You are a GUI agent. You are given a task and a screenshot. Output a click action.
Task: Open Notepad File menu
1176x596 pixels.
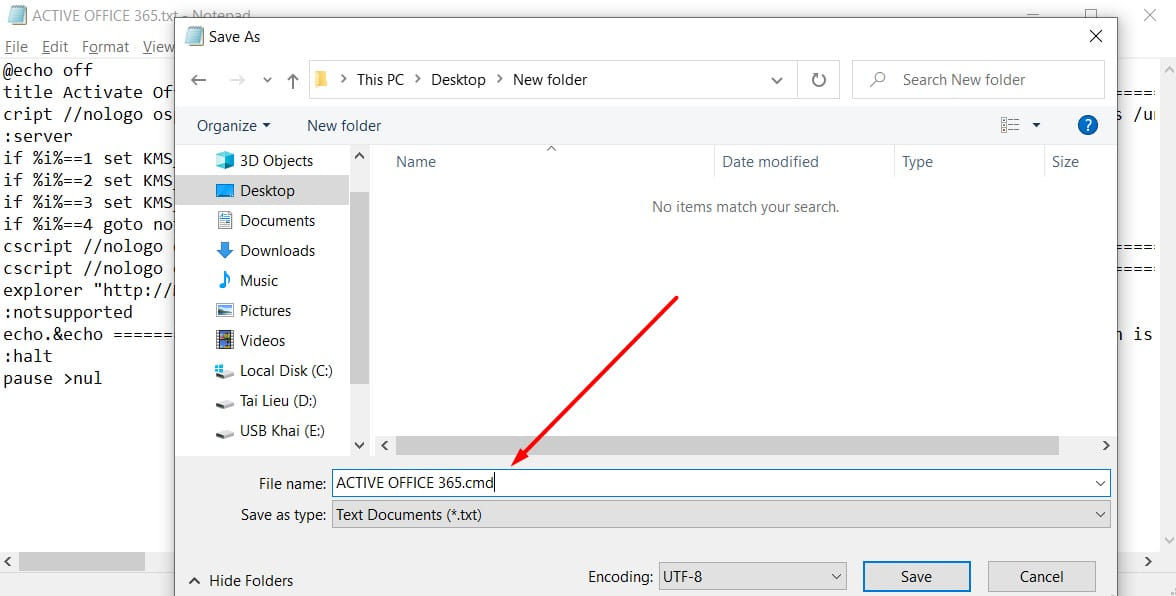click(x=16, y=47)
